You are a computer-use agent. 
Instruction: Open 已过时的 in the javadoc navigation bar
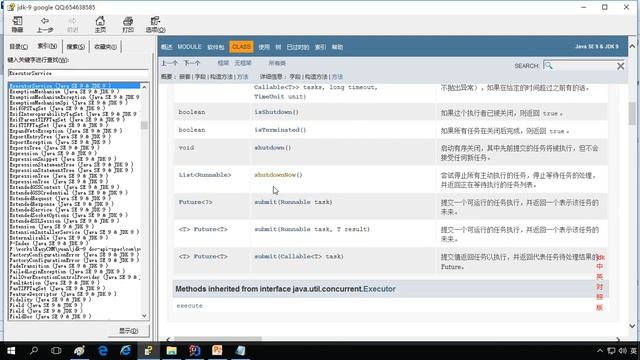click(x=298, y=47)
